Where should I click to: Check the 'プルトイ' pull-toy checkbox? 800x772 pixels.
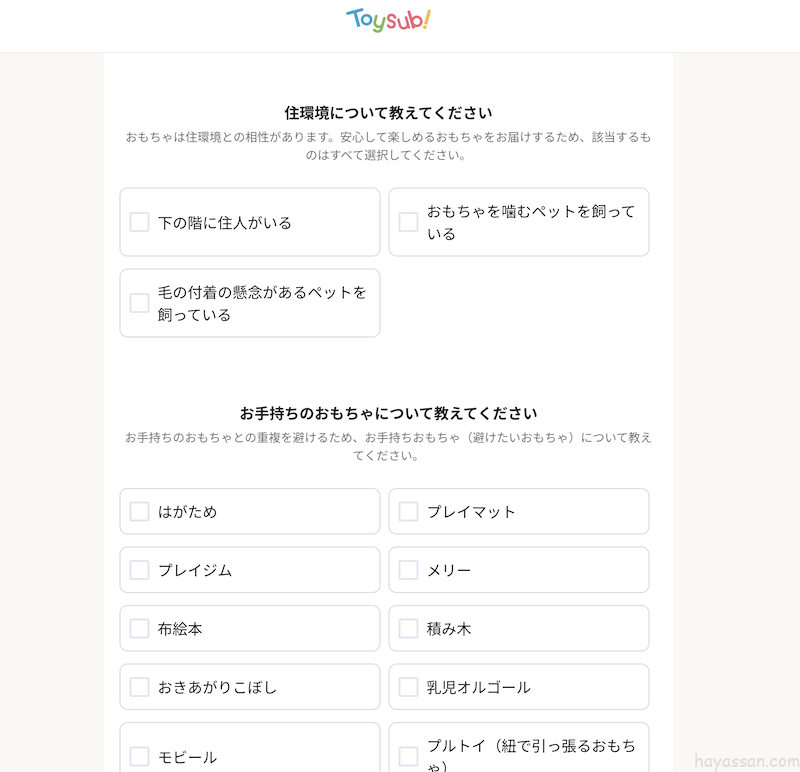click(x=408, y=756)
